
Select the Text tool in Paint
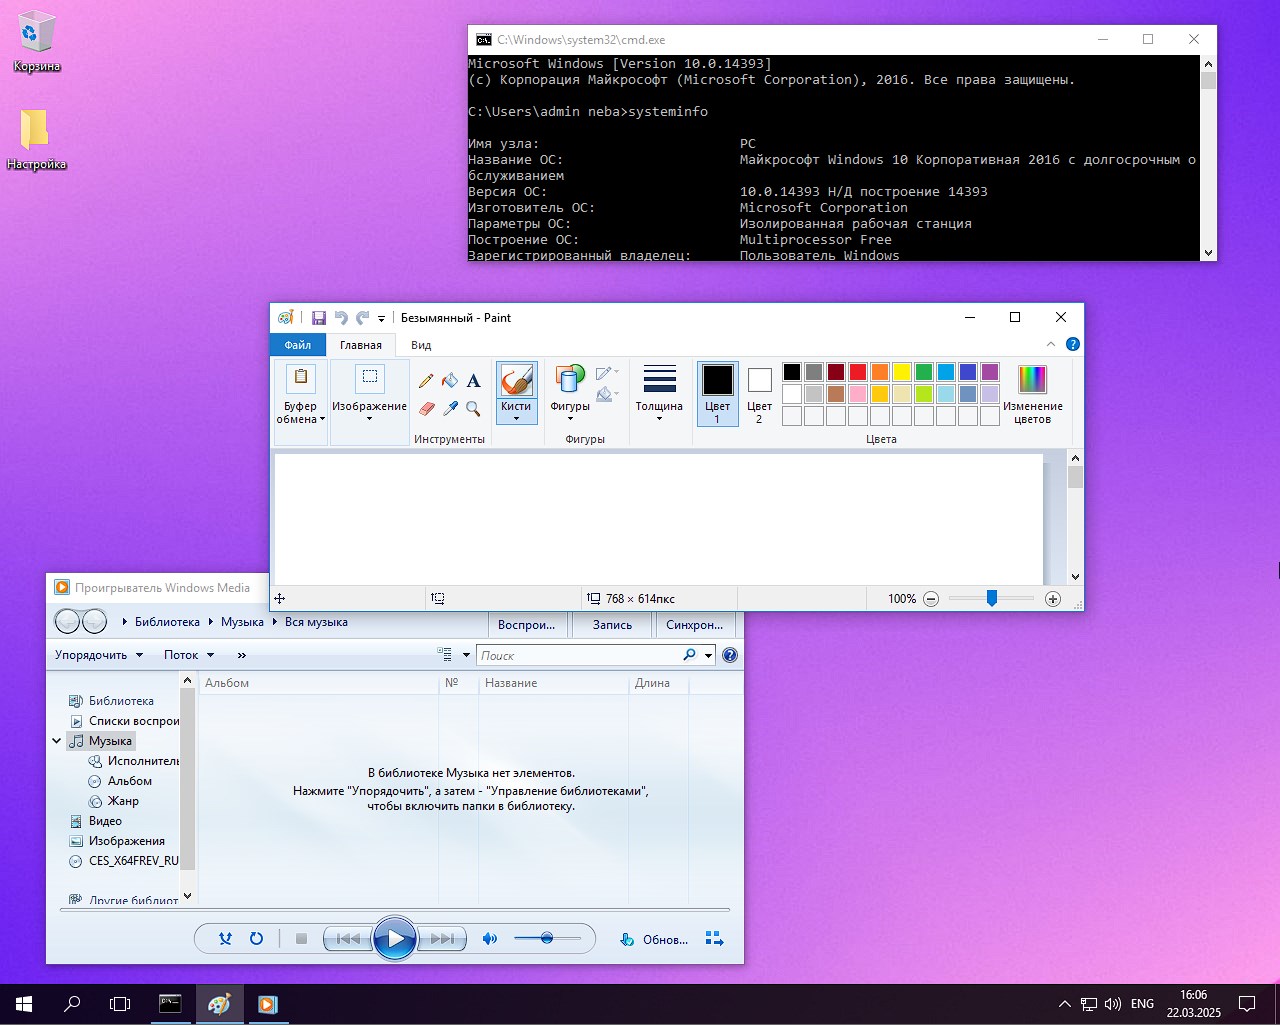point(474,380)
